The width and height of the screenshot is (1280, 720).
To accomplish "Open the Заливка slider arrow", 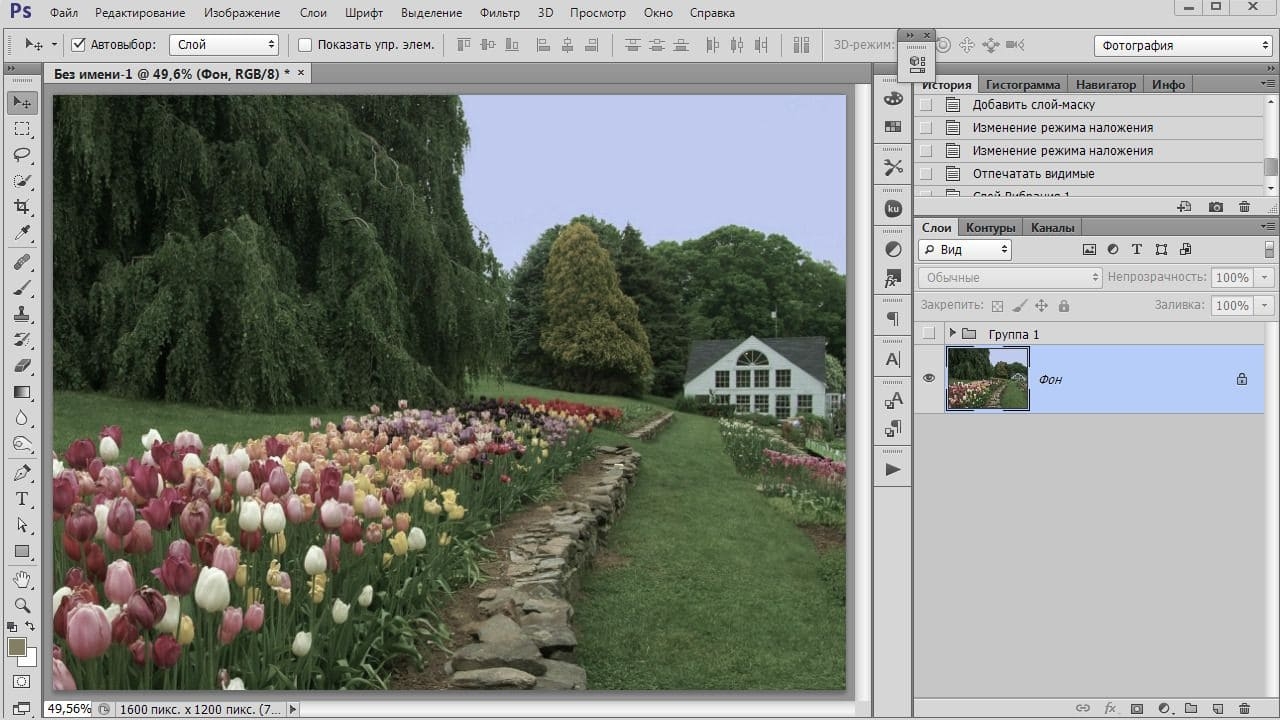I will point(1265,306).
